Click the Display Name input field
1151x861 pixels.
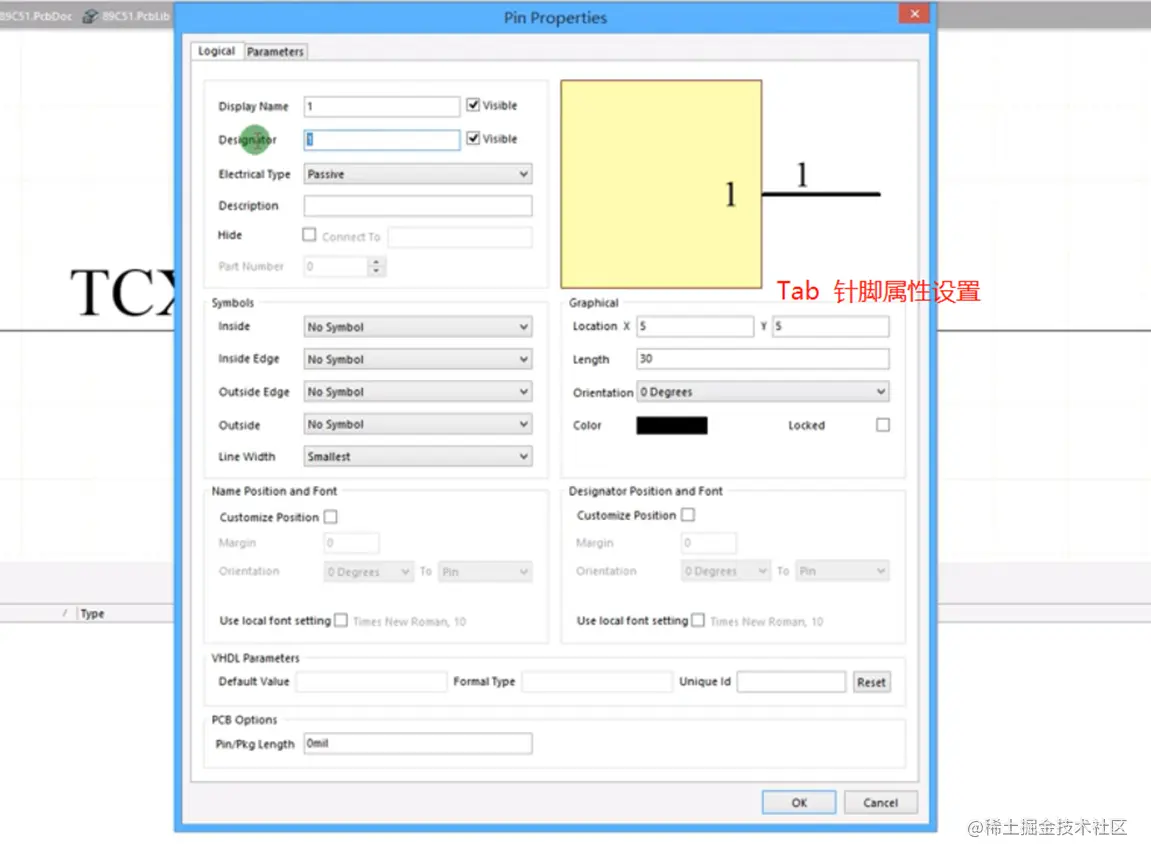coord(382,106)
